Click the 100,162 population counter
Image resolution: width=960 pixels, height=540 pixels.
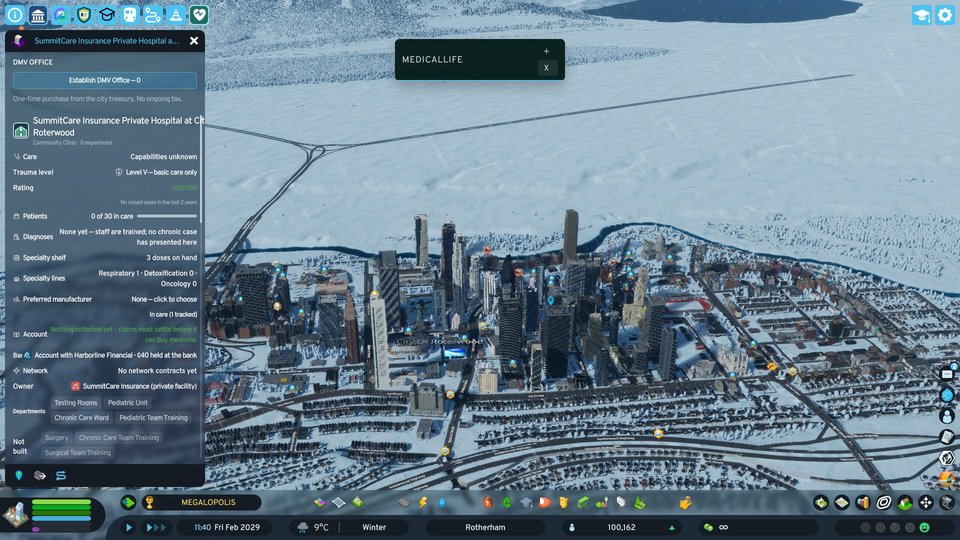tap(621, 527)
